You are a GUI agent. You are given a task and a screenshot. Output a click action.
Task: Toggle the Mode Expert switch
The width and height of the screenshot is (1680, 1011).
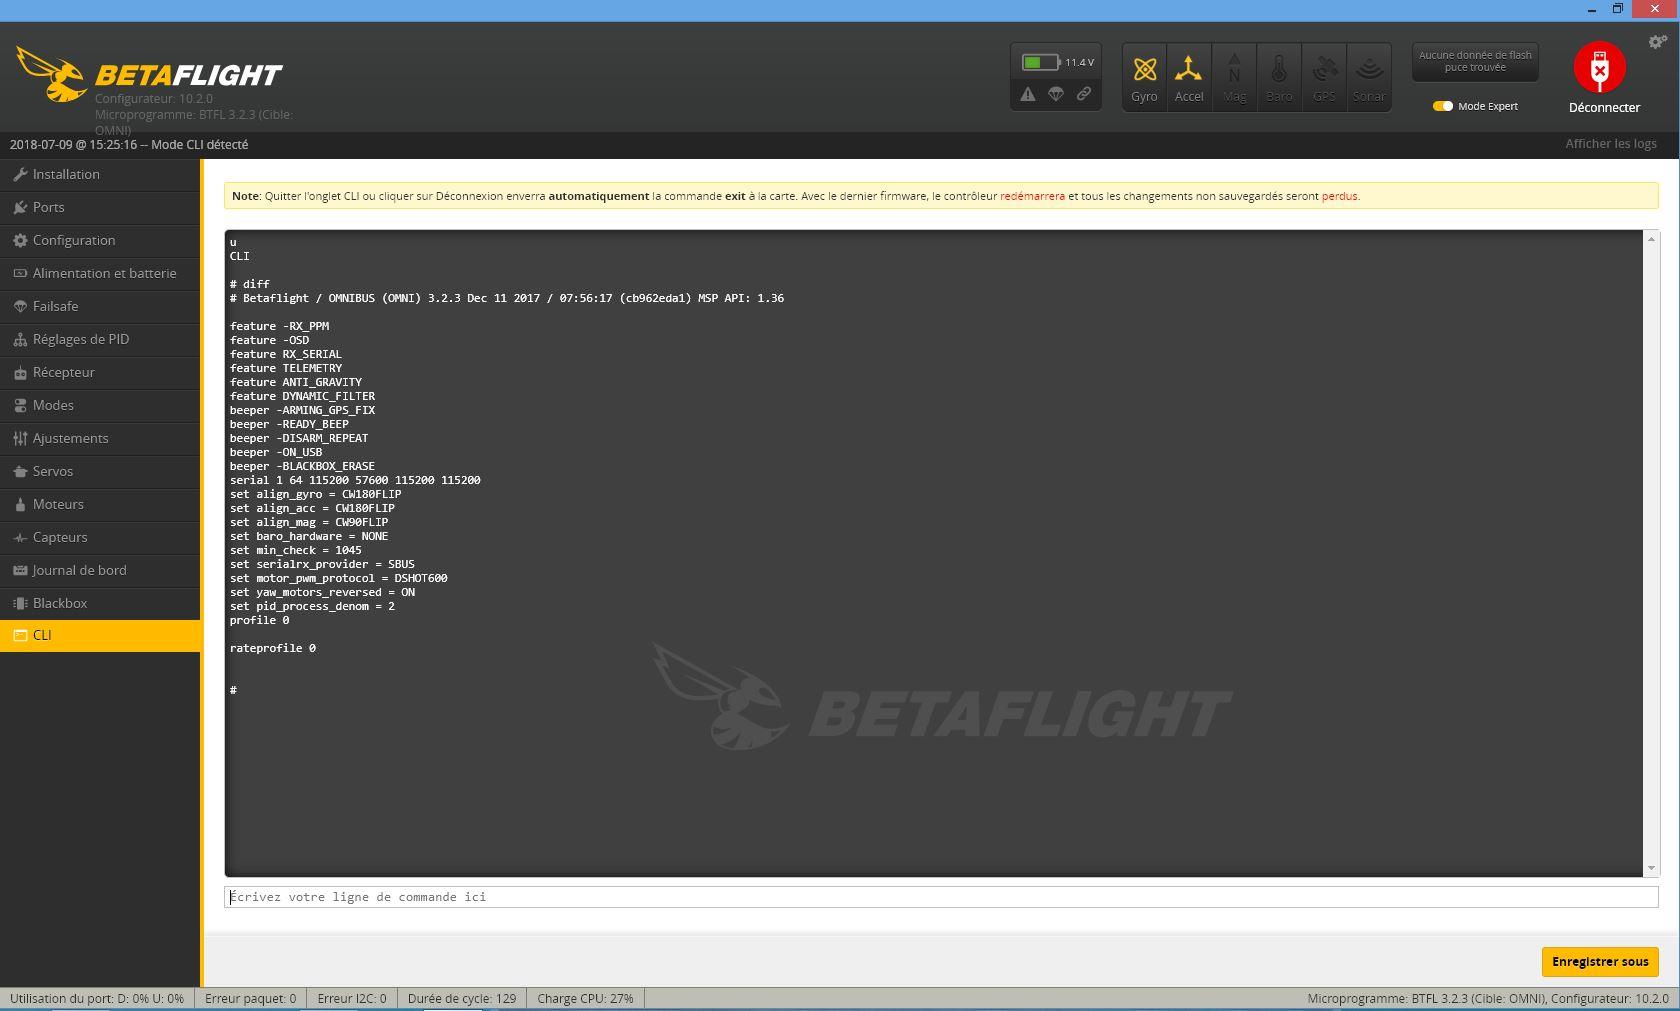click(x=1442, y=106)
